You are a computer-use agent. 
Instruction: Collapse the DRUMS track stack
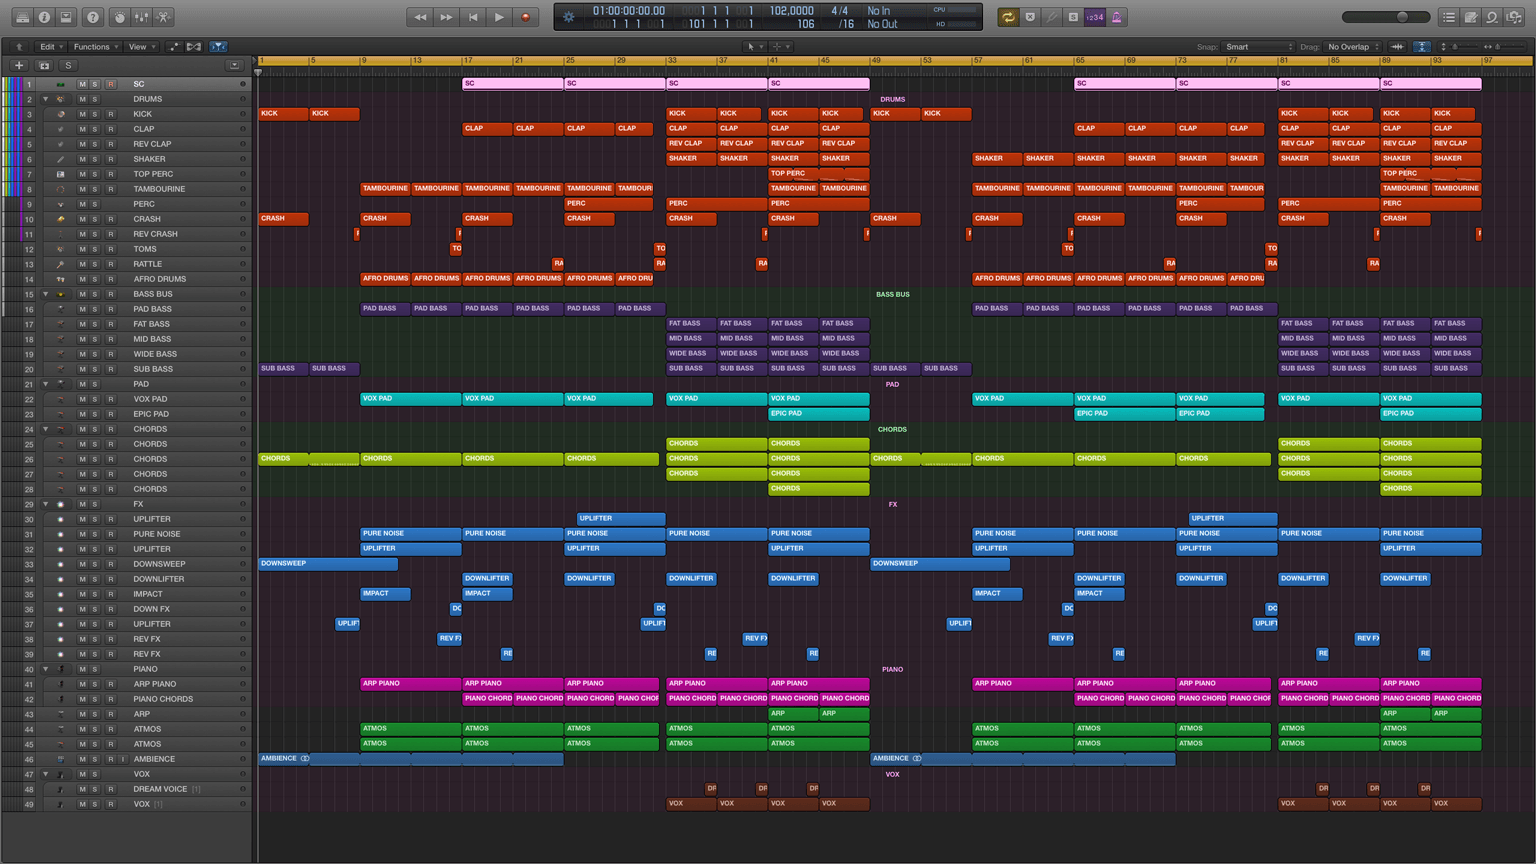(44, 98)
